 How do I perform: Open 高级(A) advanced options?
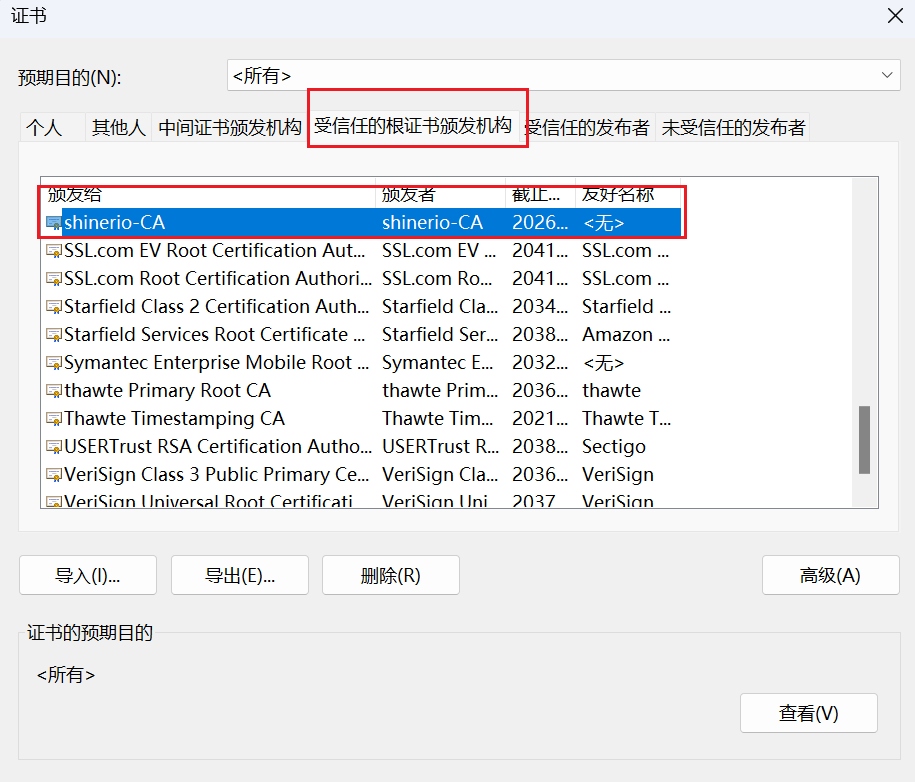point(829,575)
